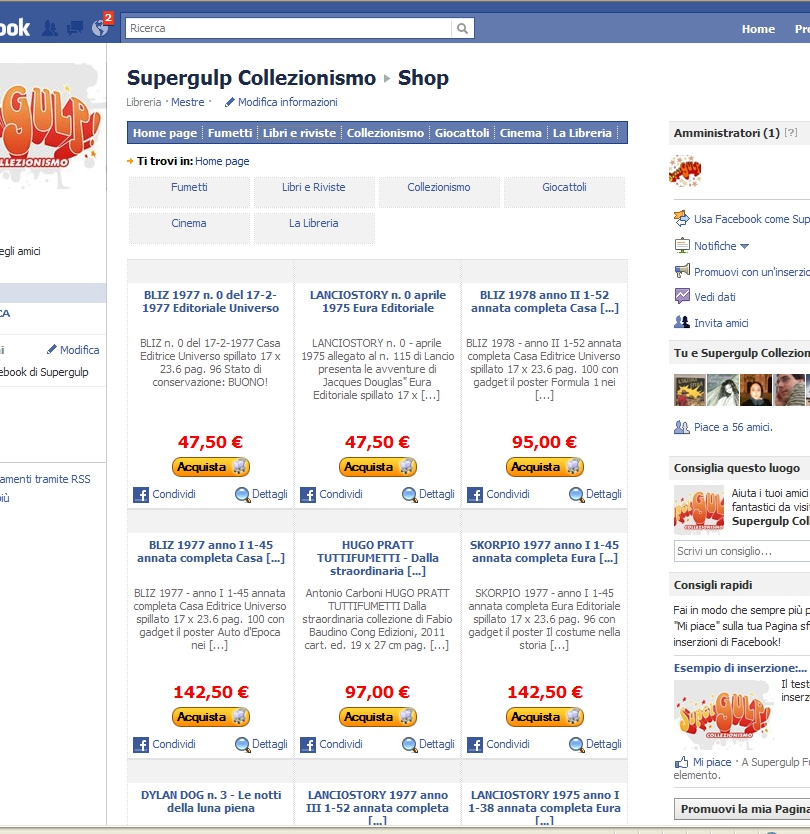Screen dimensions: 810x834
Task: Click Amministratori help [?] link
Action: [791, 132]
